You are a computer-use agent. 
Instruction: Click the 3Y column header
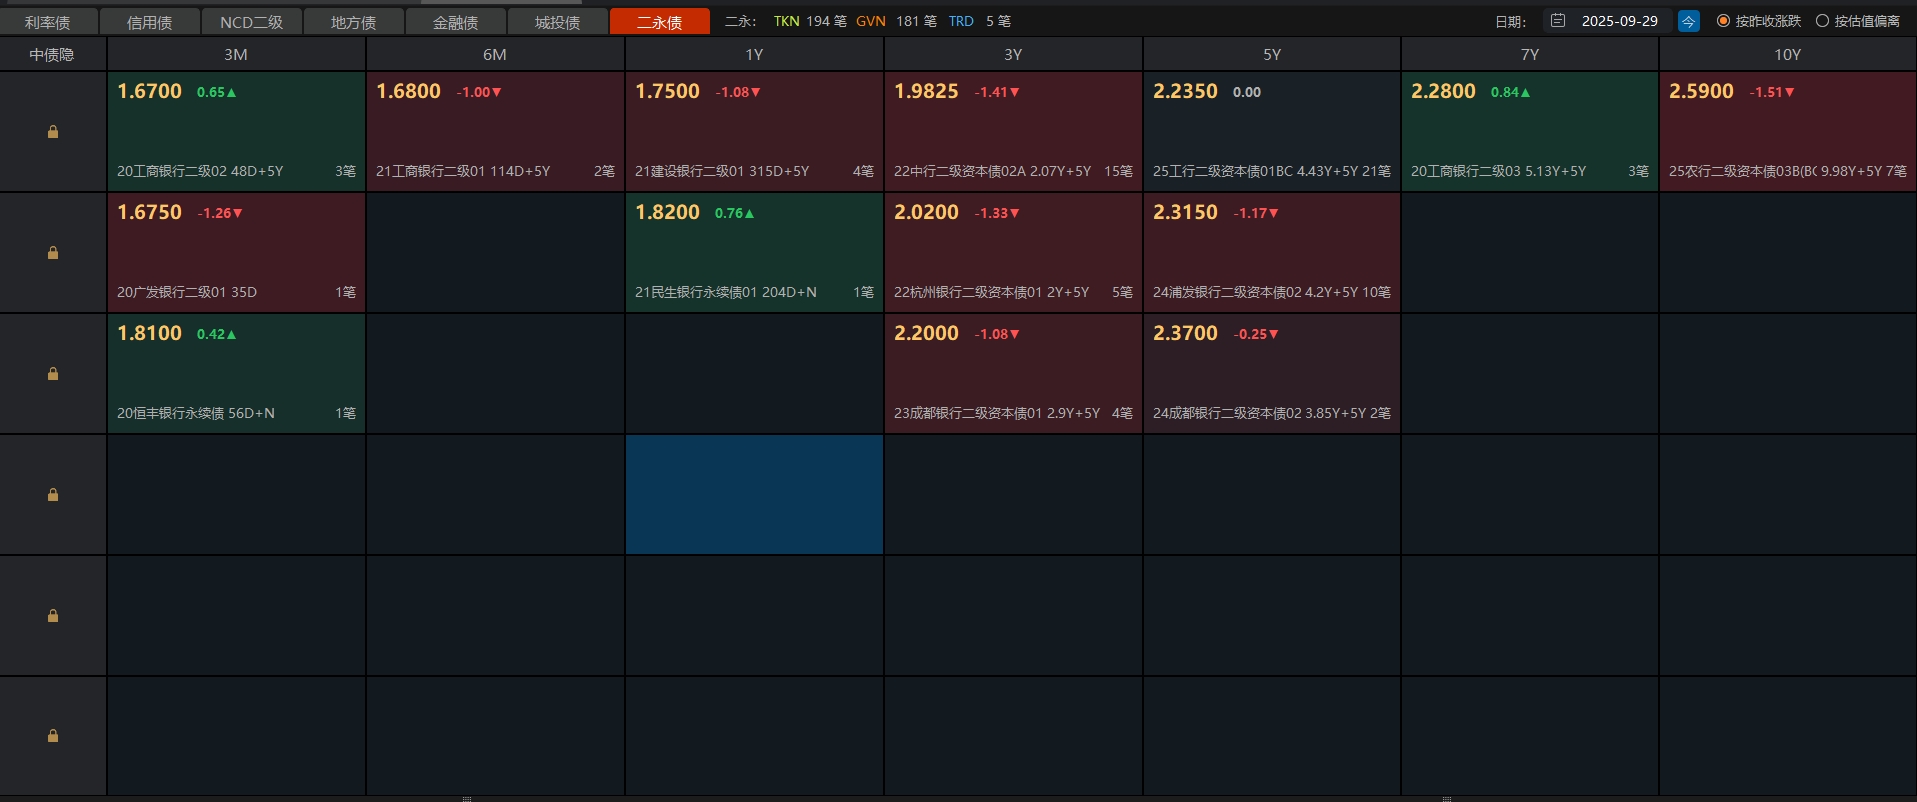tap(1013, 54)
